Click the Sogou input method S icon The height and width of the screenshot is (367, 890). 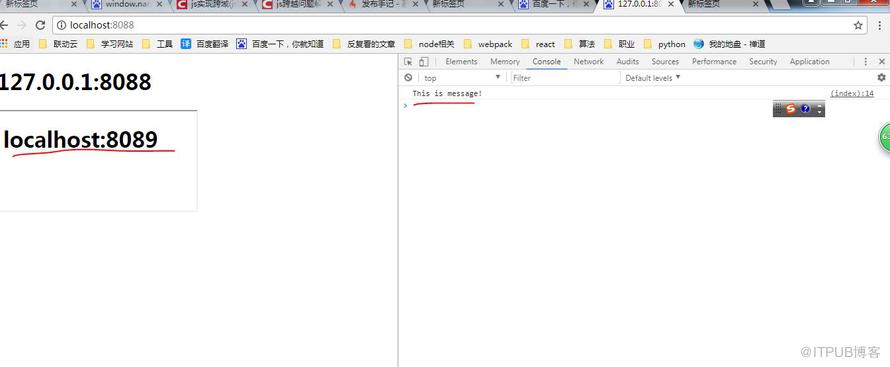point(791,109)
